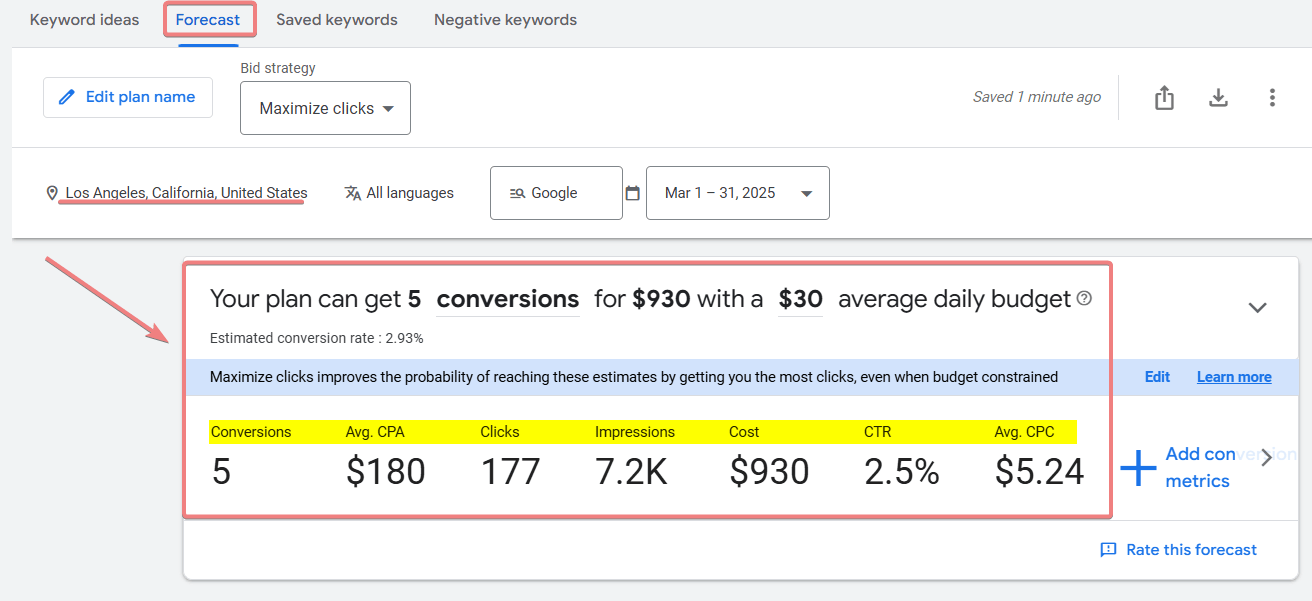
Task: Click the blue plus icon for conversion metrics
Action: coord(1138,468)
